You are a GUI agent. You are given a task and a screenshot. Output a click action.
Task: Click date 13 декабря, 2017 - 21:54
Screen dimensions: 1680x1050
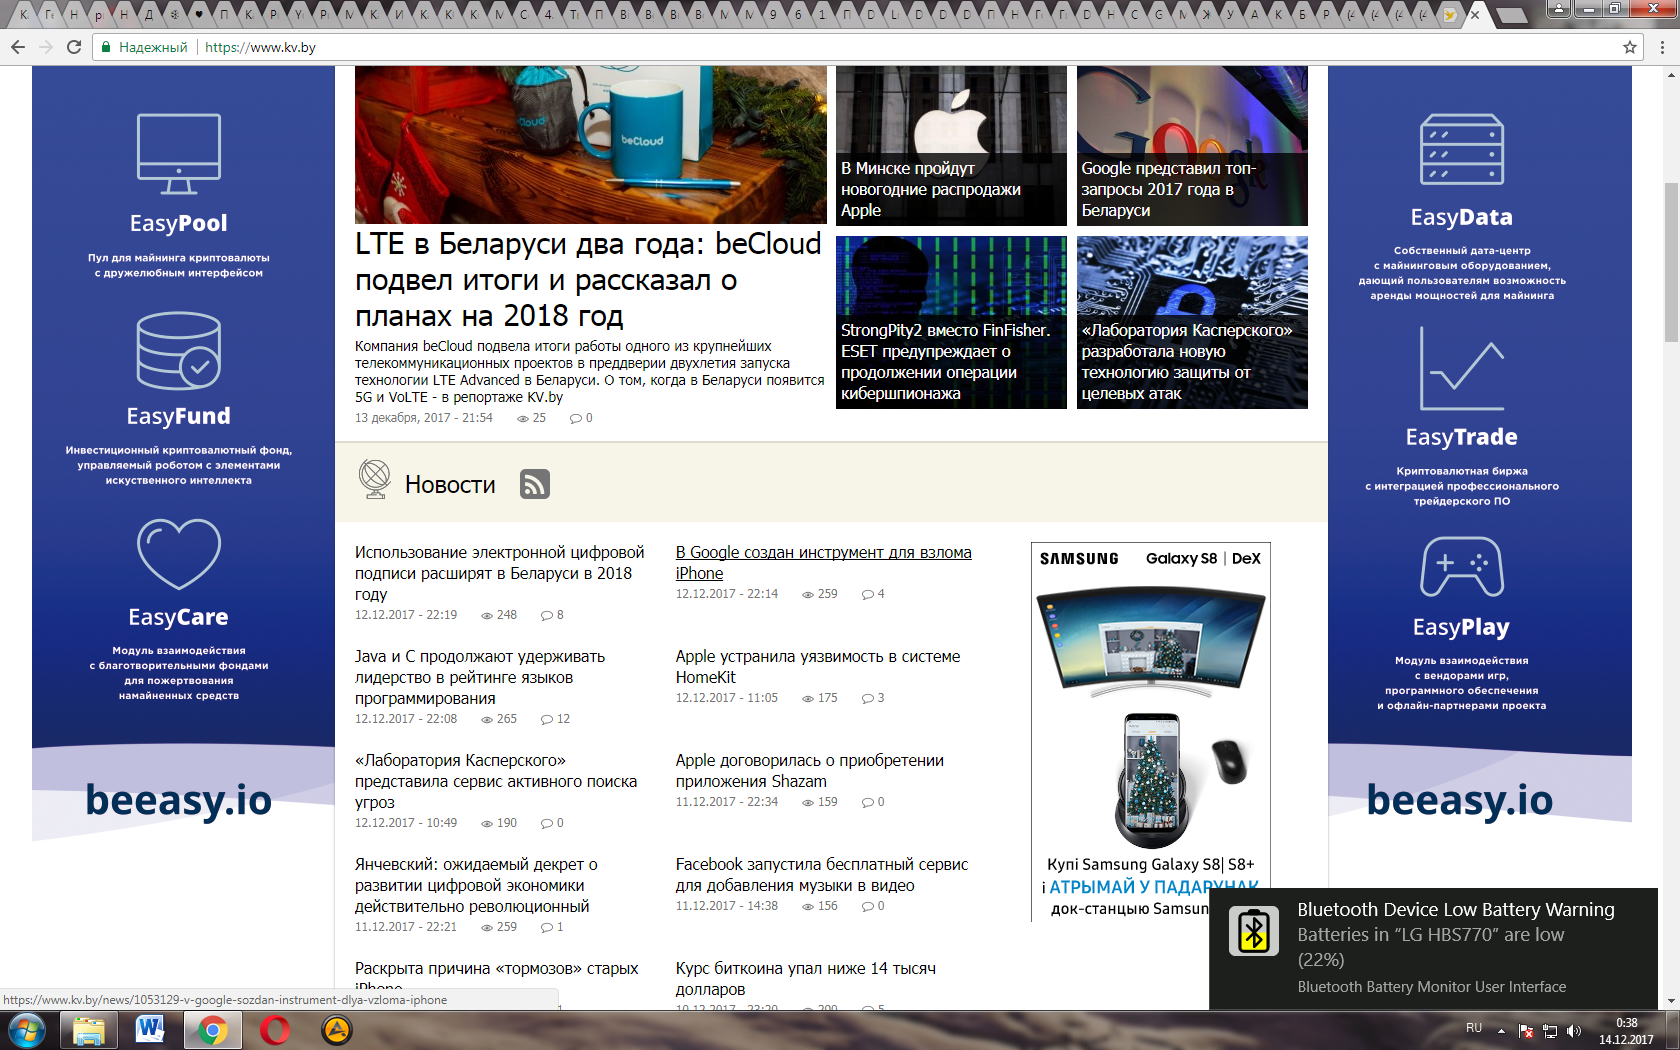coord(424,418)
